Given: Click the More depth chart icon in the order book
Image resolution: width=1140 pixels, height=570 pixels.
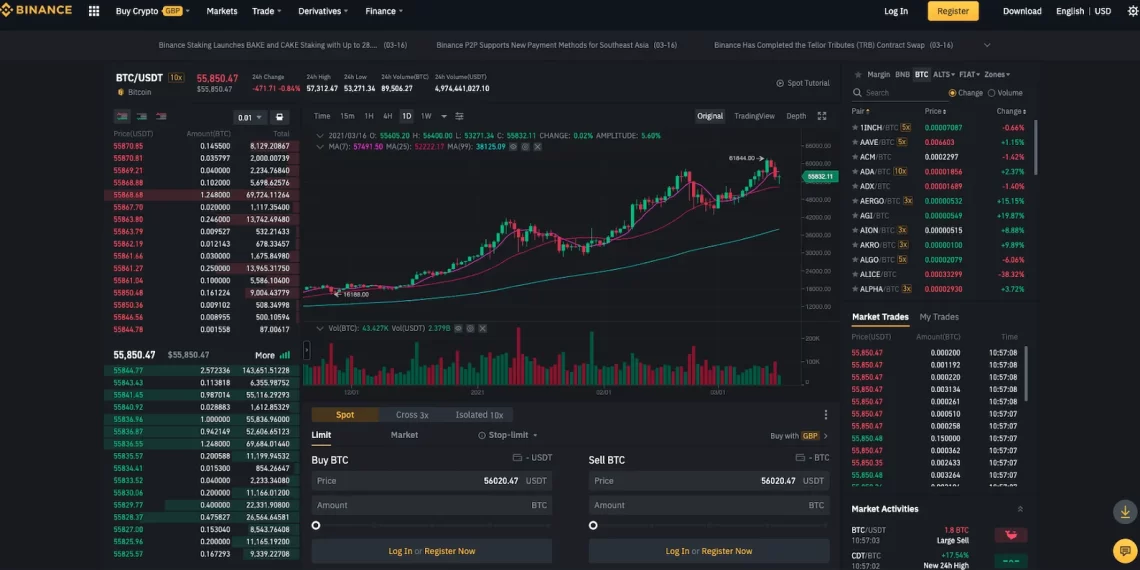Looking at the screenshot, I should (x=285, y=356).
